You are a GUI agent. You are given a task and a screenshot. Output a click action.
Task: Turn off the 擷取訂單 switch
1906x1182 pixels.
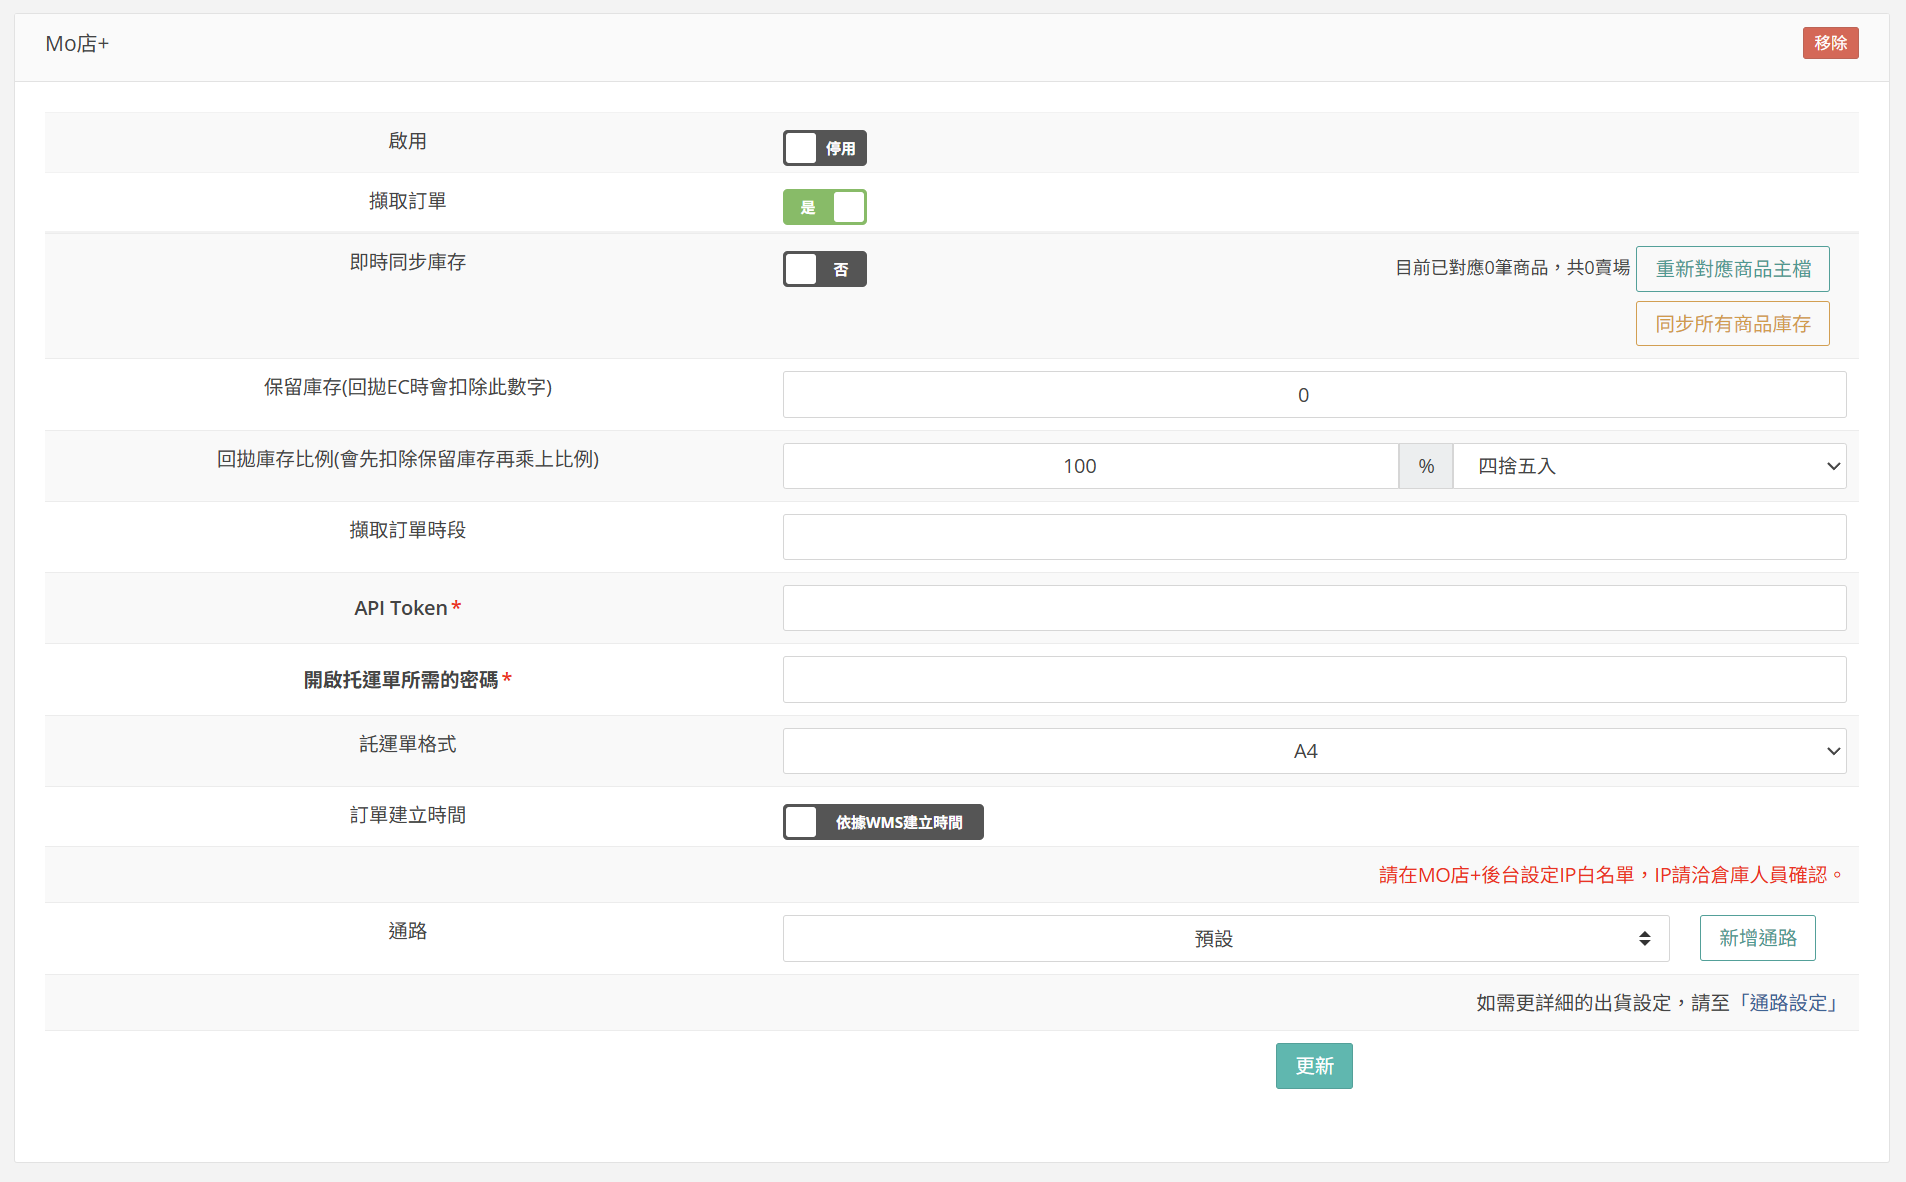[824, 207]
